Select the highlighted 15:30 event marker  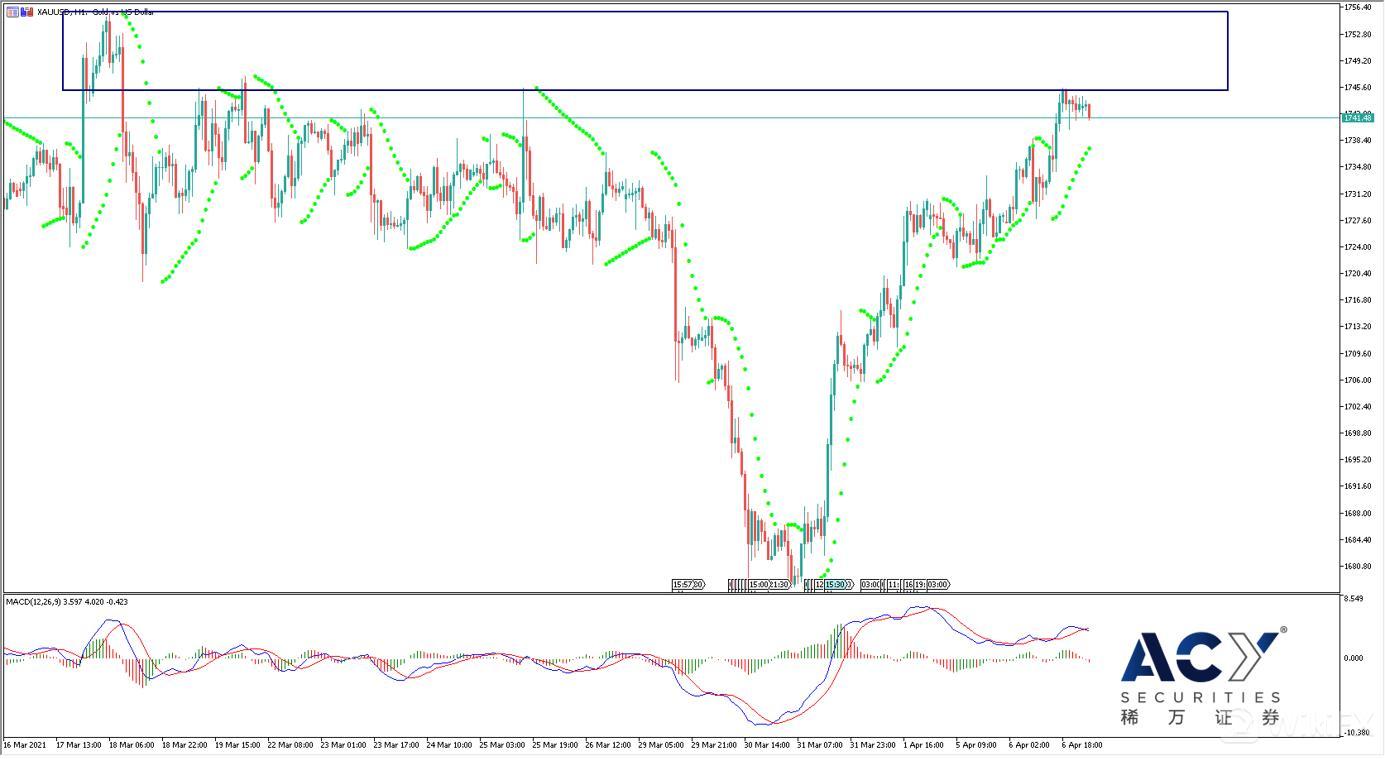(836, 584)
